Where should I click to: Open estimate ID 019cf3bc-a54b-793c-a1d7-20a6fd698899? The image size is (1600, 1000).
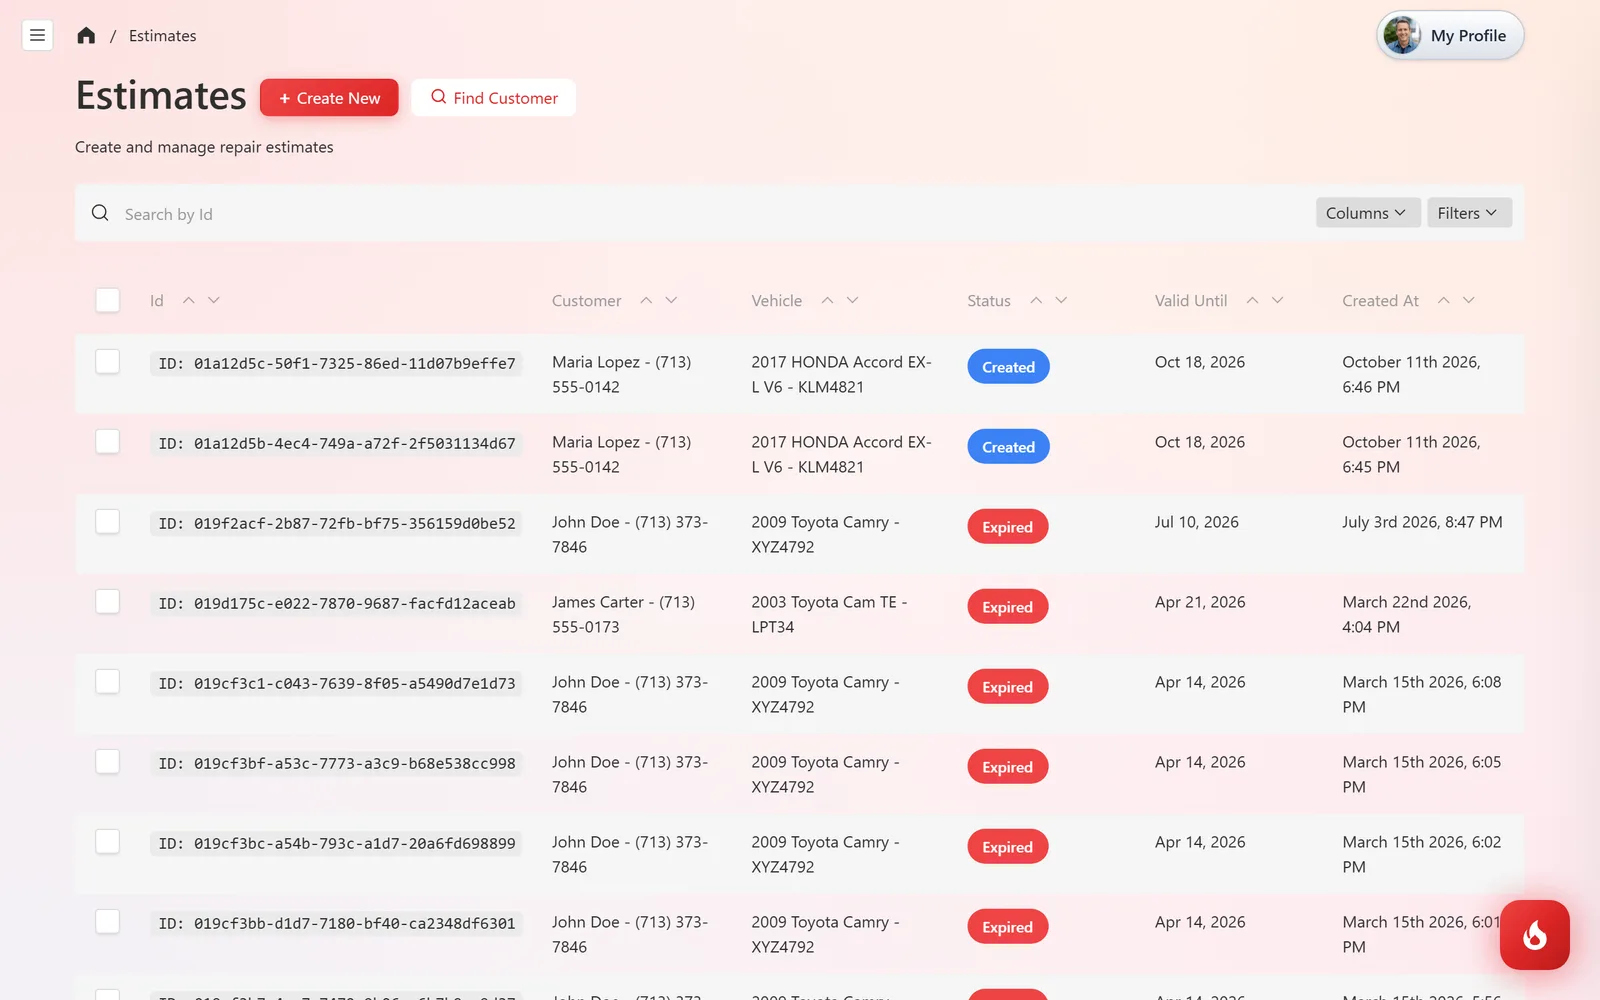337,844
